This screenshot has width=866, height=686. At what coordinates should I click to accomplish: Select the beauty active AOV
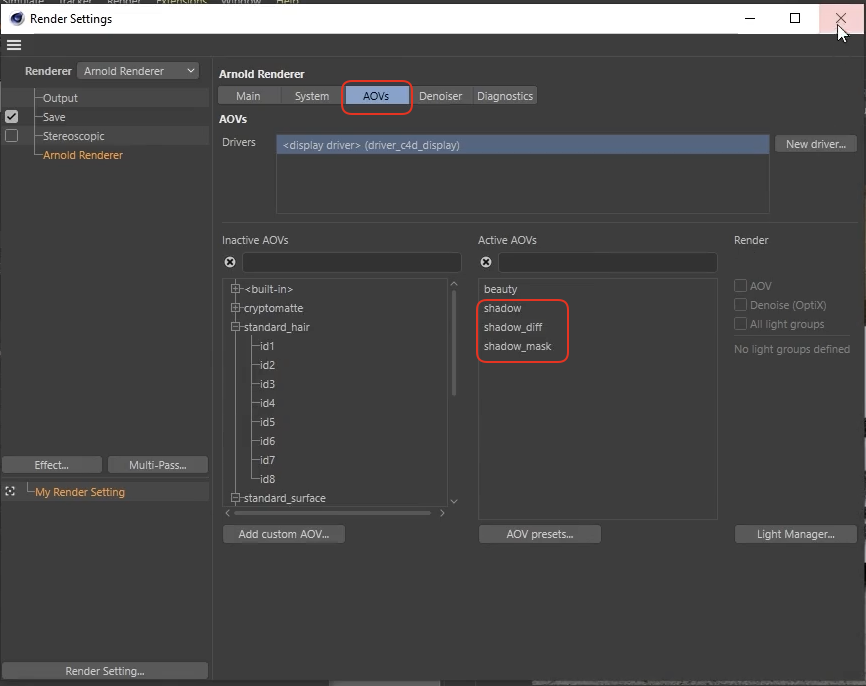pos(500,289)
